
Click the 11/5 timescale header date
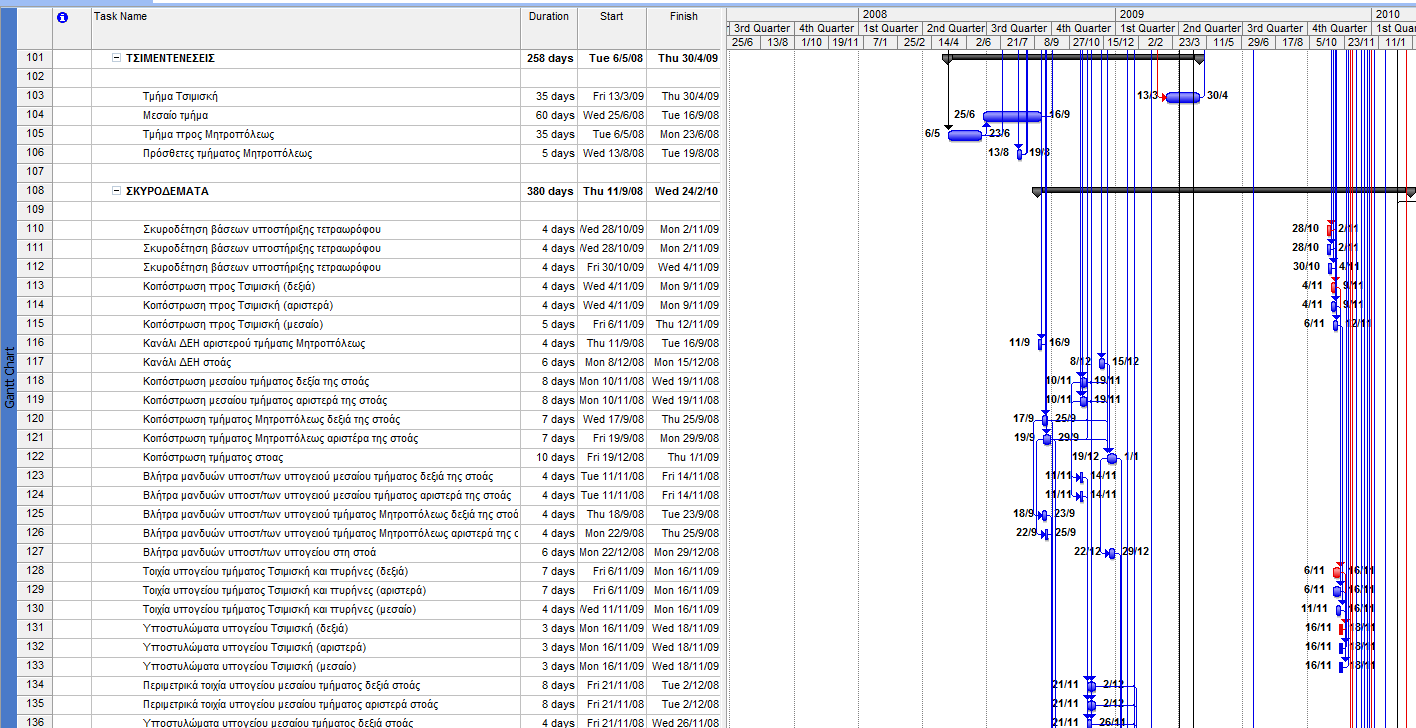[x=1222, y=42]
